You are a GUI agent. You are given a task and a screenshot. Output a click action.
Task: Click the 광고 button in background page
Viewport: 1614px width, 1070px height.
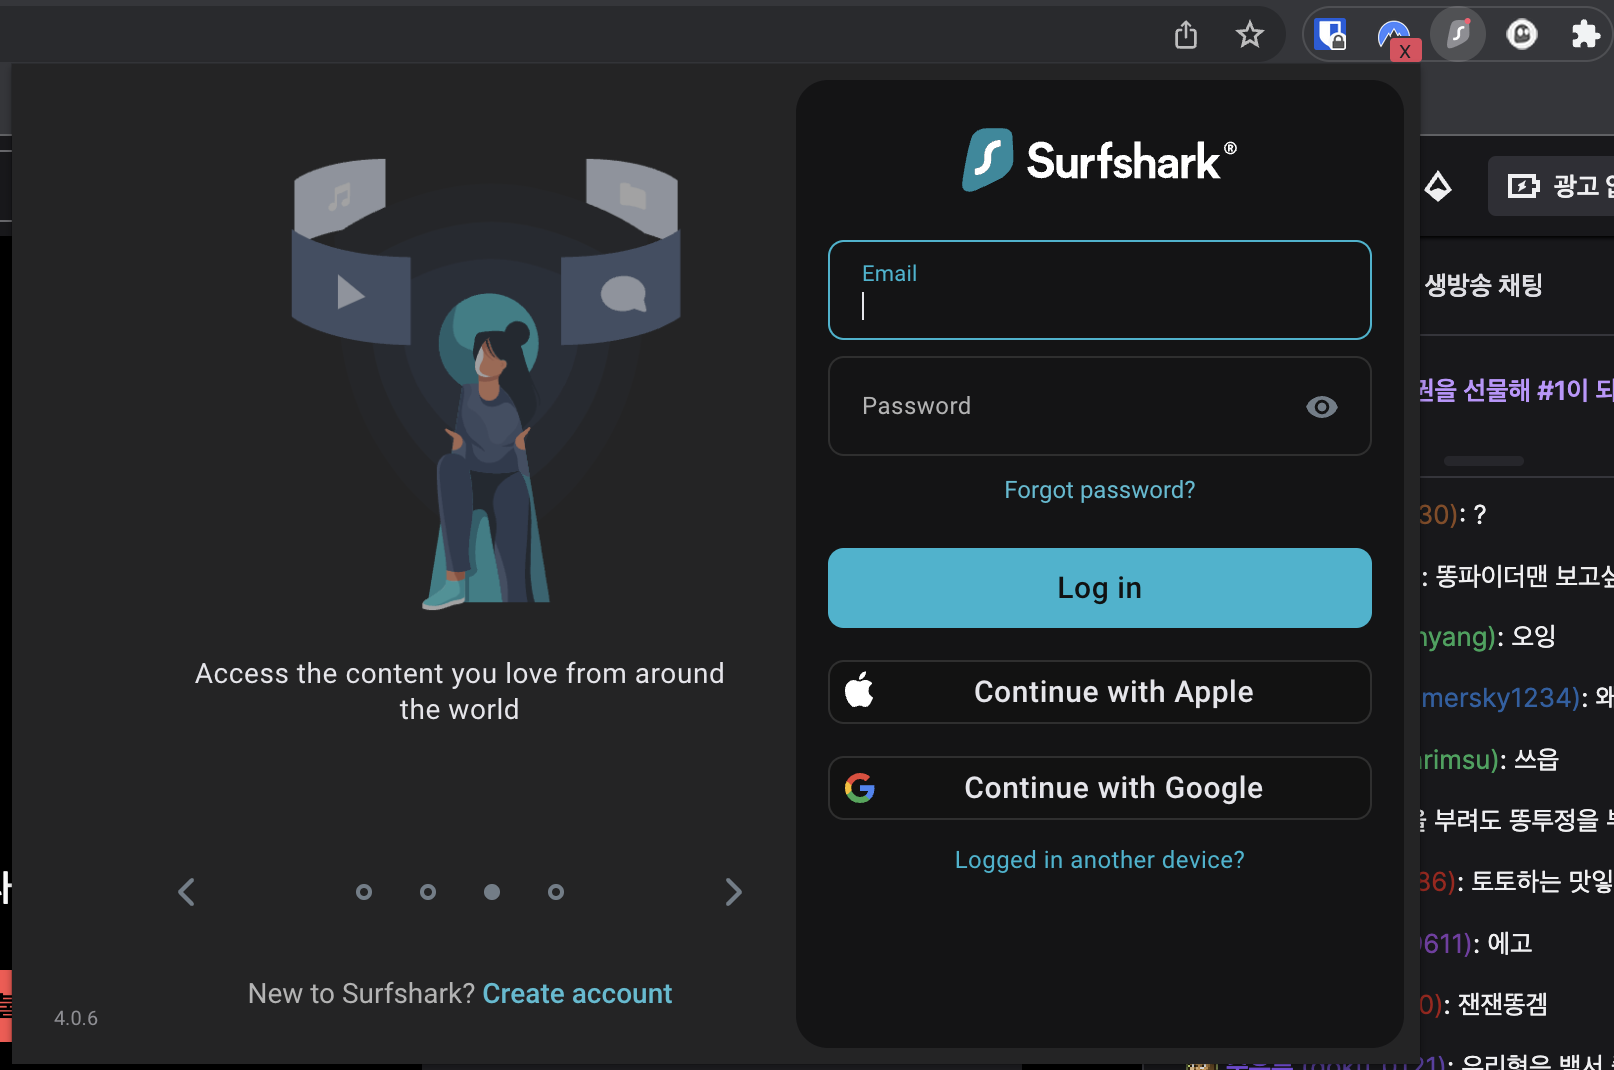tap(1551, 186)
